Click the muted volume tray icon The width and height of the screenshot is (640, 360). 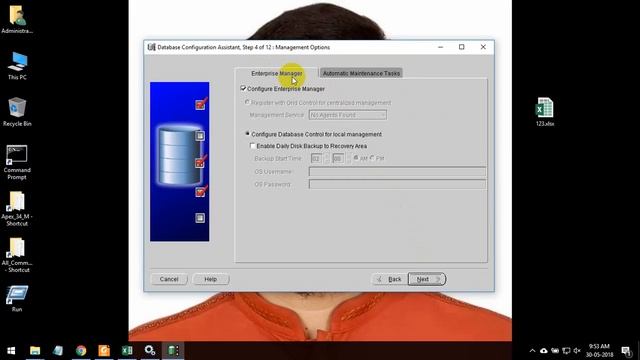point(577,351)
